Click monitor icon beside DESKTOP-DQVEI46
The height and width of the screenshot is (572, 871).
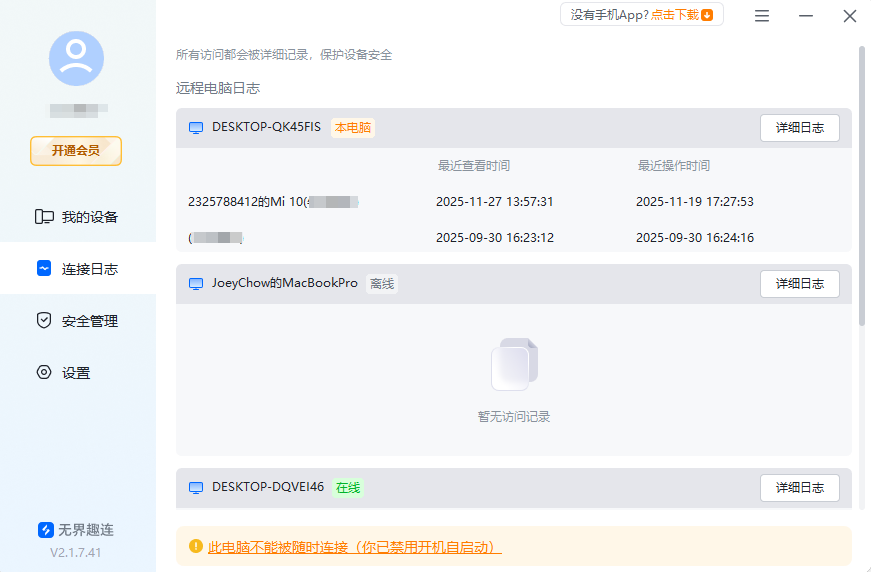coord(196,488)
